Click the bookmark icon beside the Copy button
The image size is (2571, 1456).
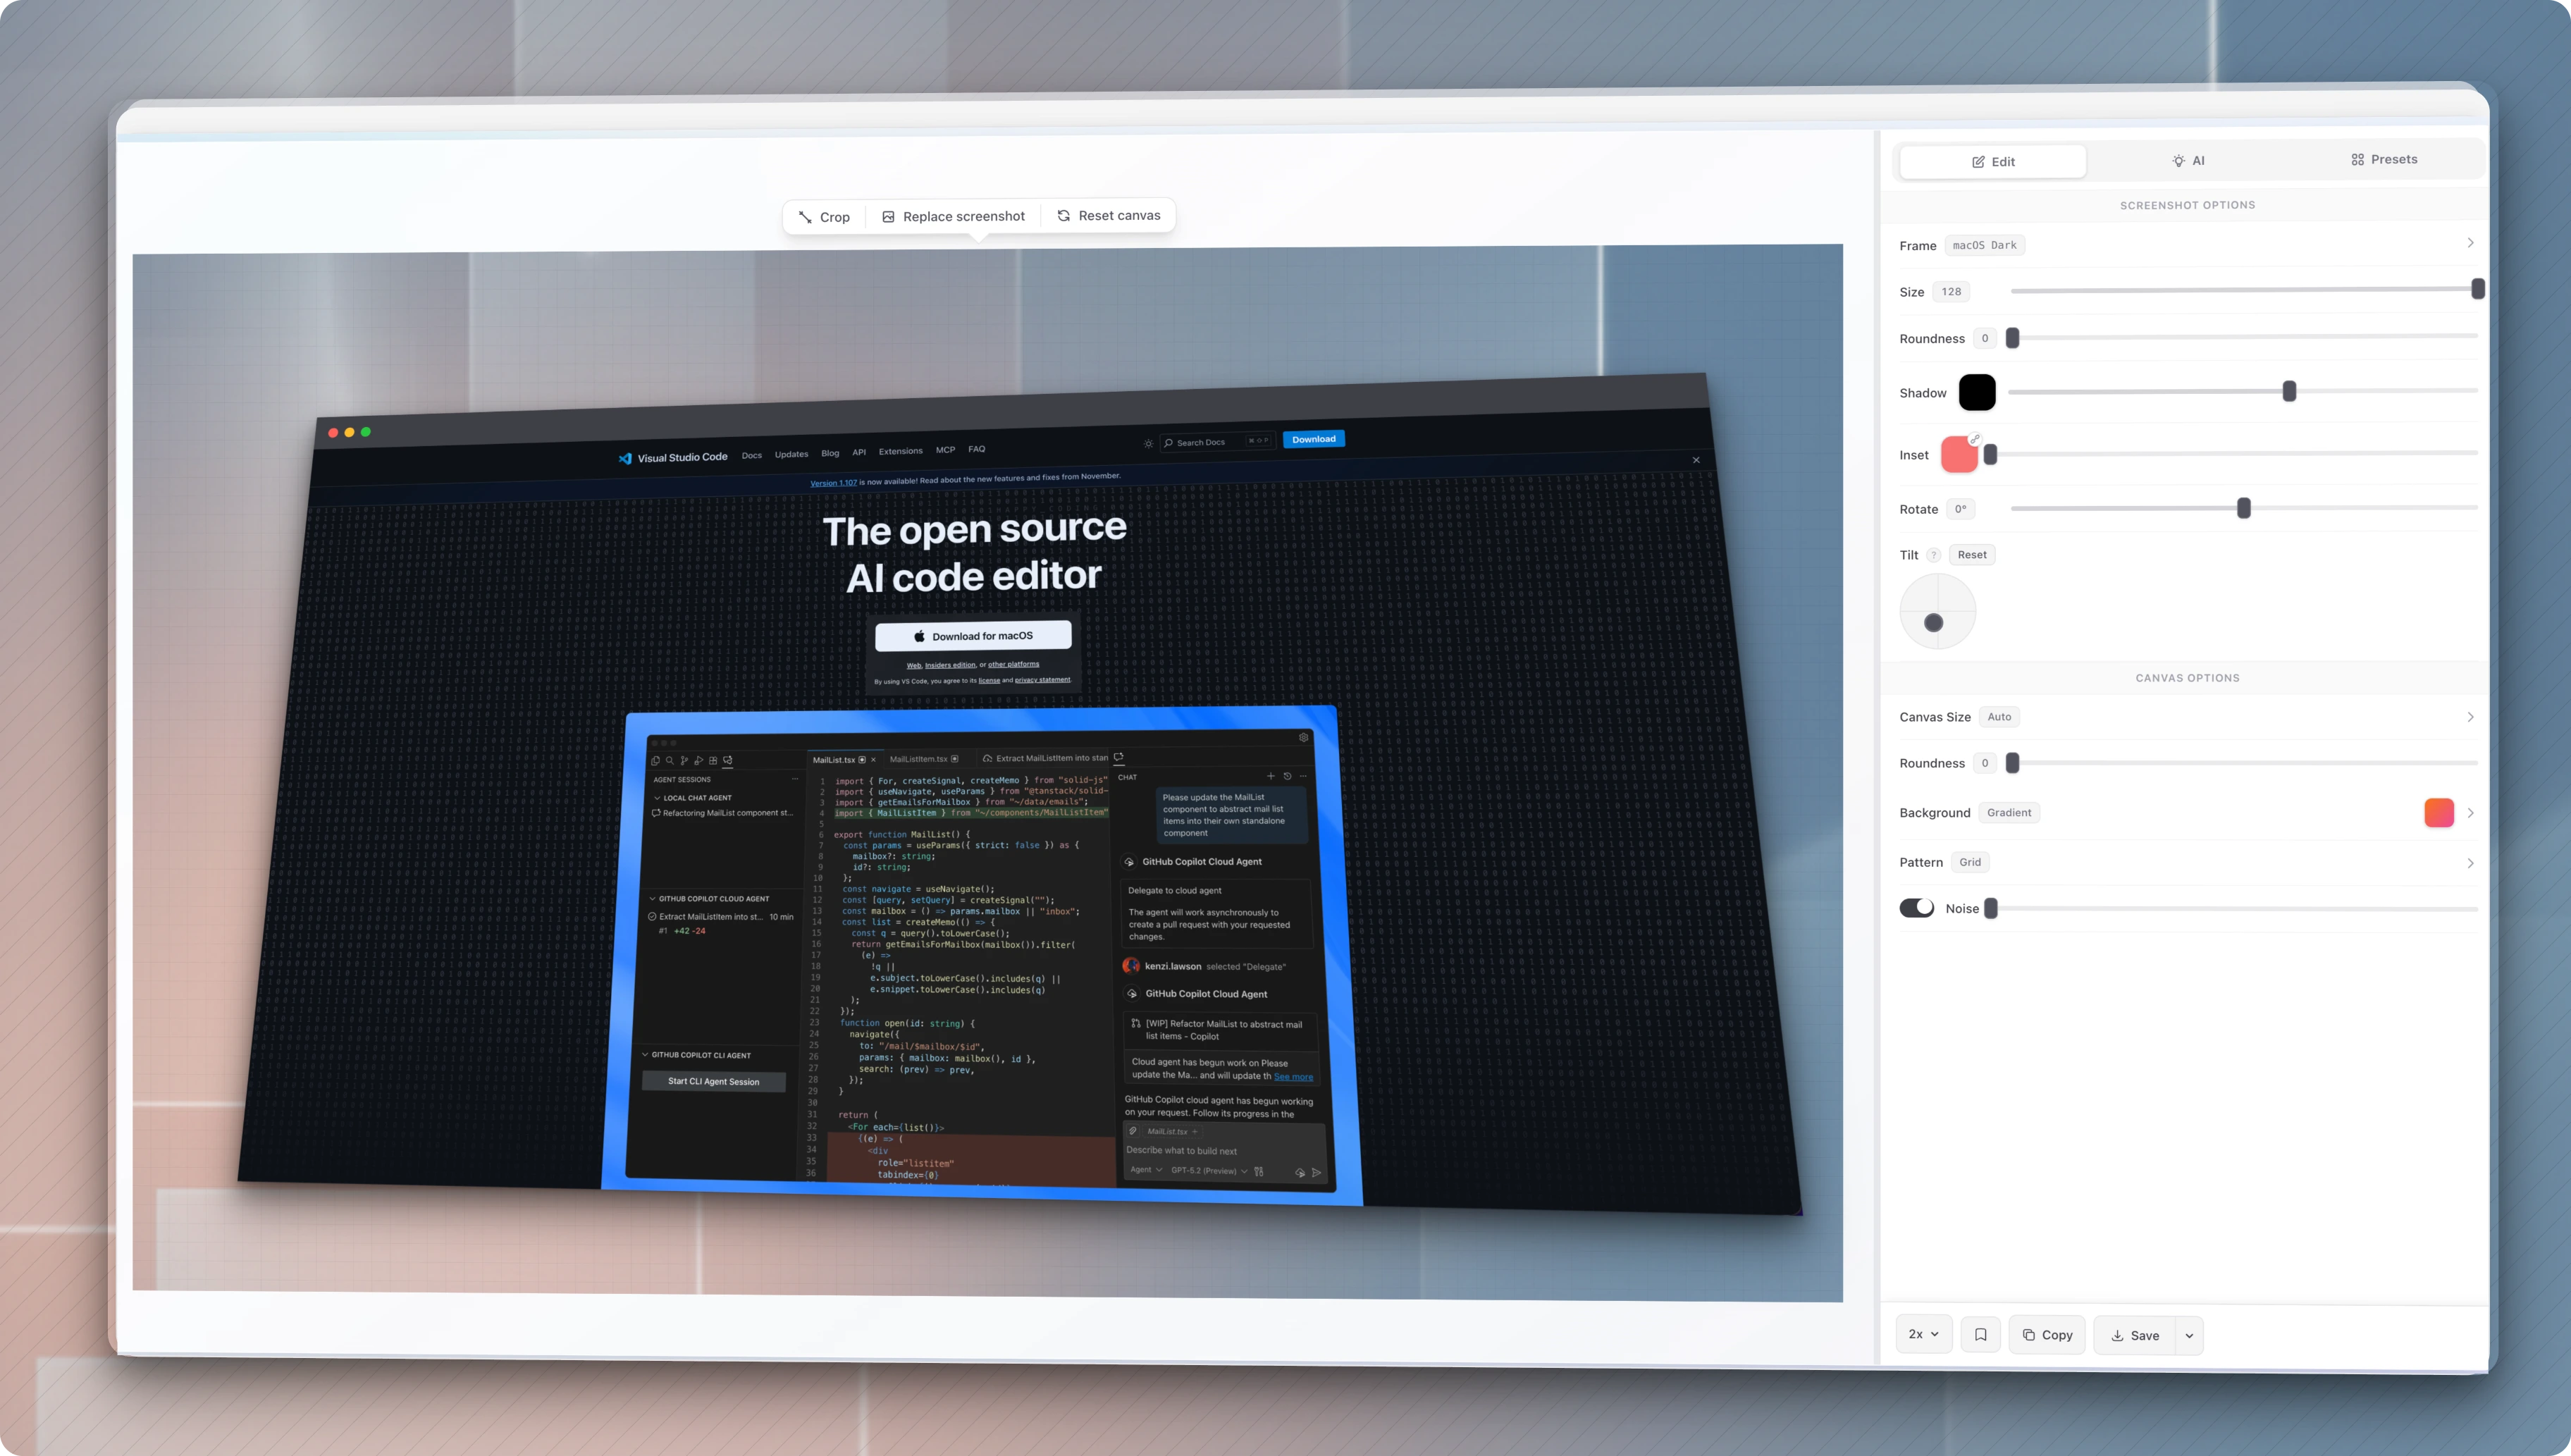(x=1980, y=1335)
